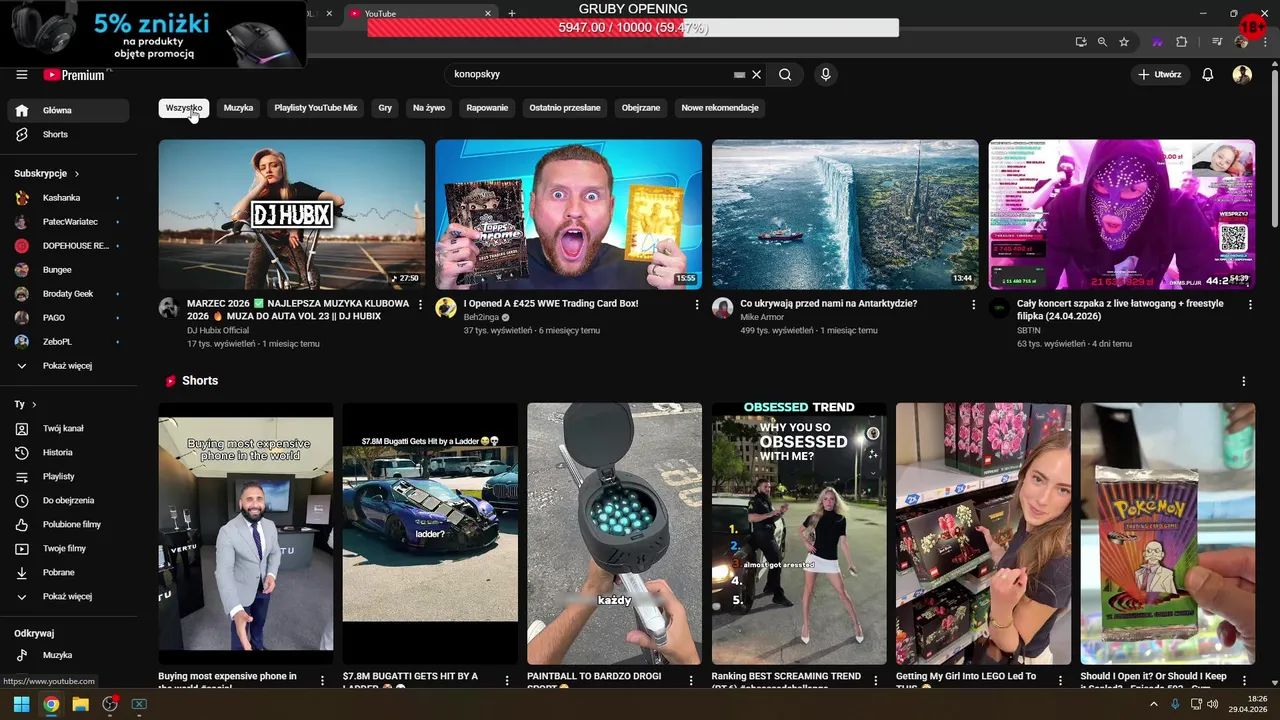1280x720 pixels.
Task: Open ZeboPL channel subscription
Action: pyautogui.click(x=68, y=342)
